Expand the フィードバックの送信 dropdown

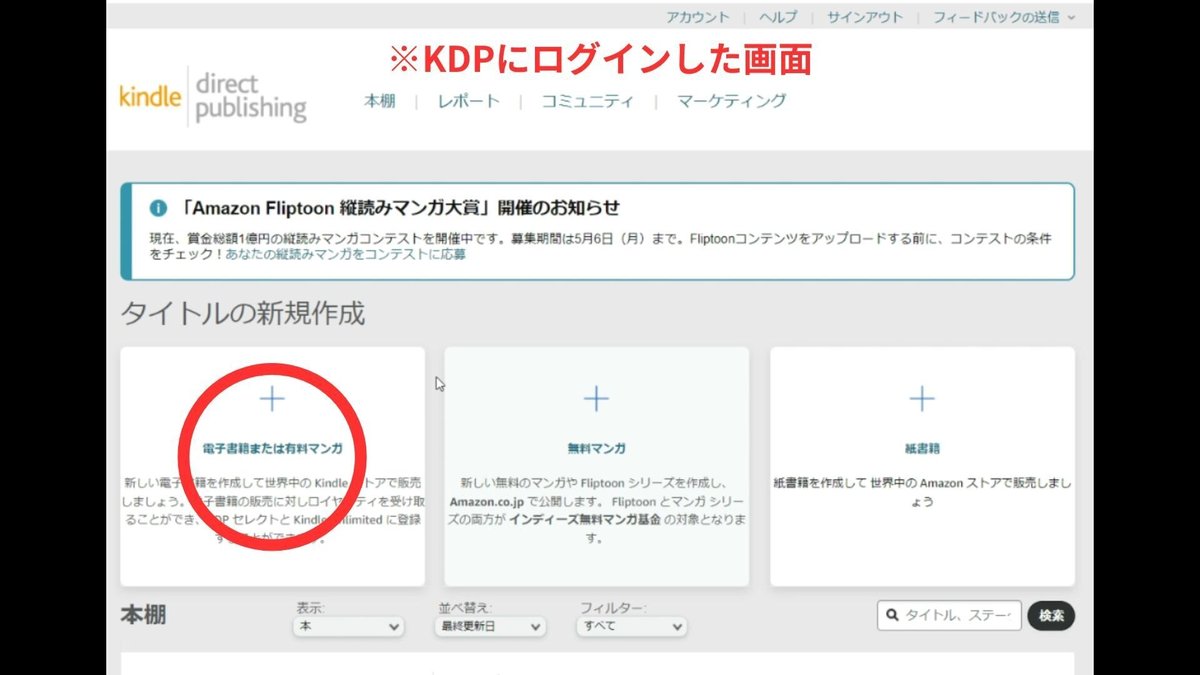1004,17
